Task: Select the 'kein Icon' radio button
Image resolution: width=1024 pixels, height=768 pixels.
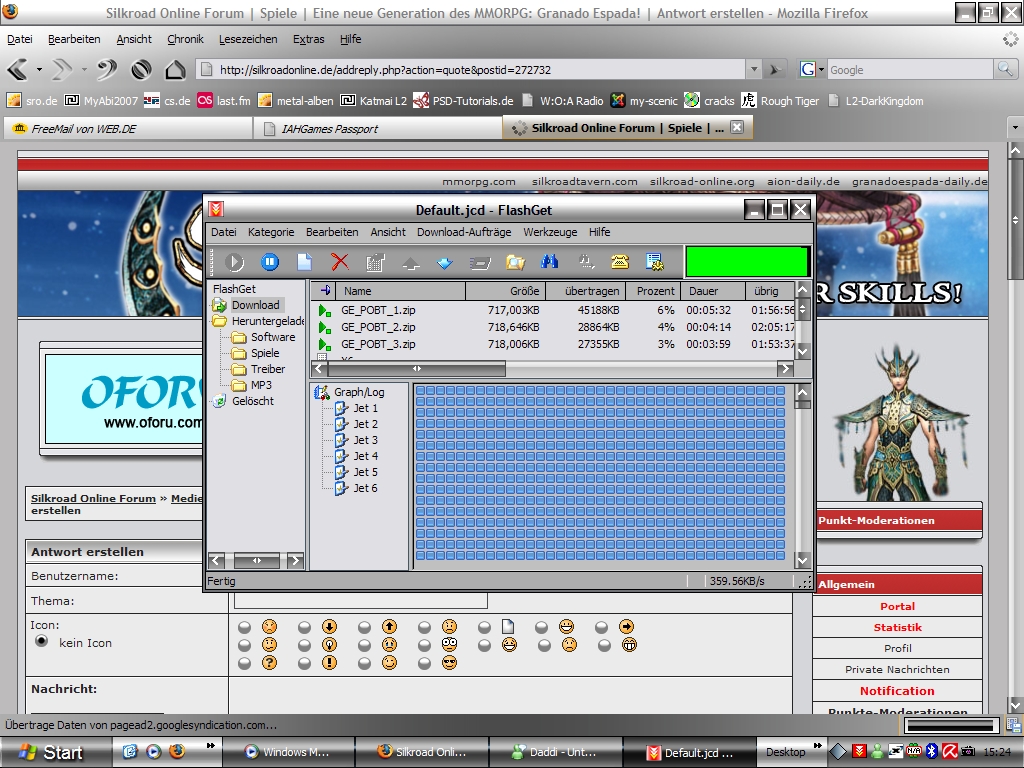Action: (x=42, y=641)
